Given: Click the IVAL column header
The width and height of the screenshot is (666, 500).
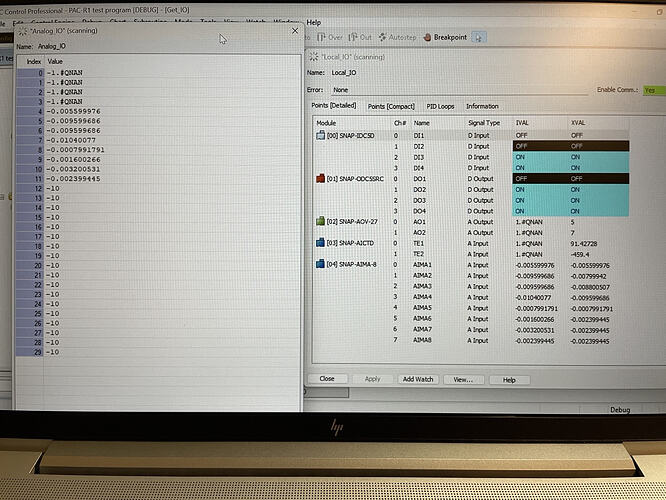Looking at the screenshot, I should 522,123.
